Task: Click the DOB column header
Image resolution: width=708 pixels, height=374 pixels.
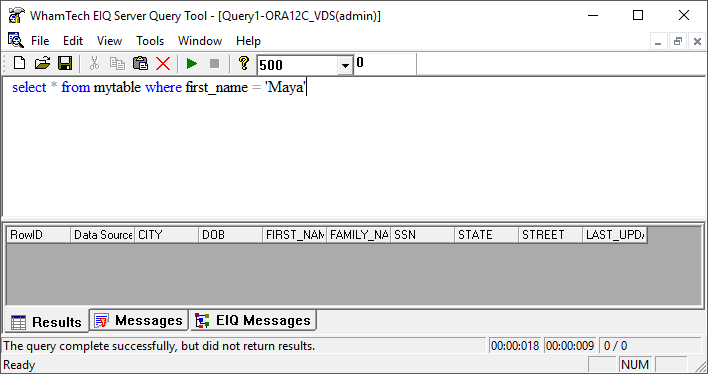Action: (x=231, y=235)
